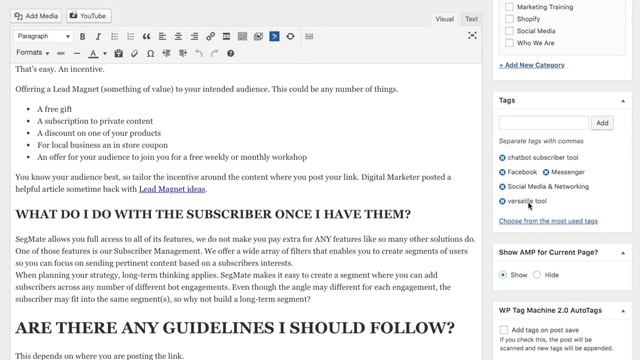Image resolution: width=640 pixels, height=360 pixels.
Task: Click the heading about subscribers
Action: (x=213, y=214)
